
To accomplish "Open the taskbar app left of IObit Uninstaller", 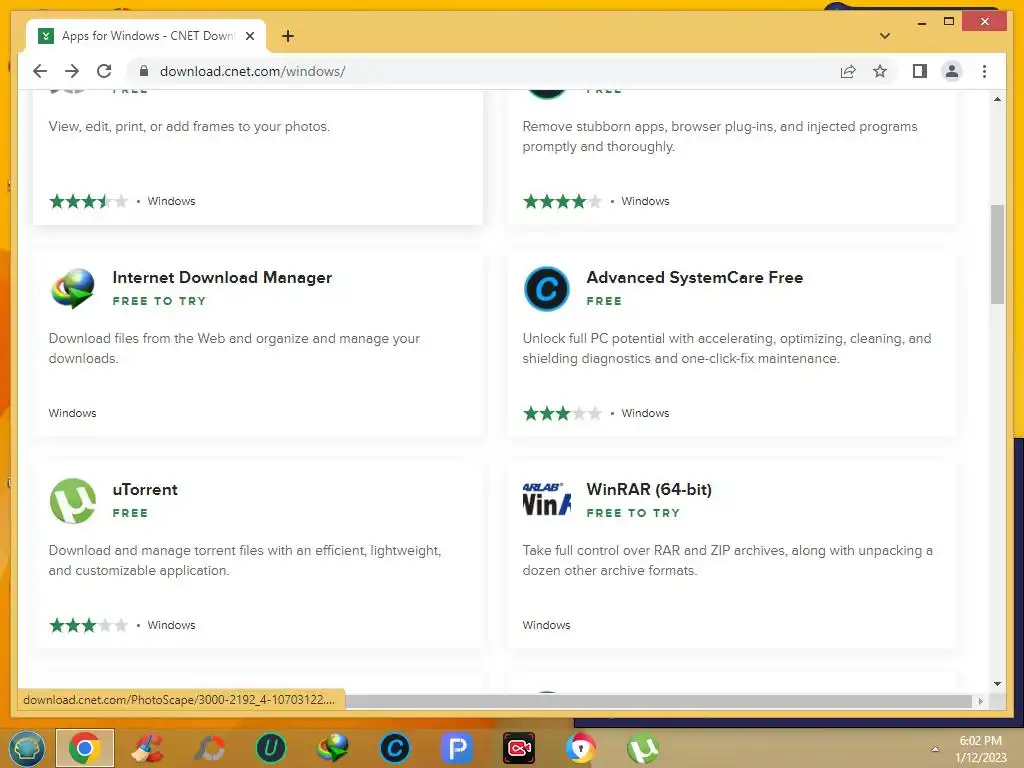I will pos(209,748).
